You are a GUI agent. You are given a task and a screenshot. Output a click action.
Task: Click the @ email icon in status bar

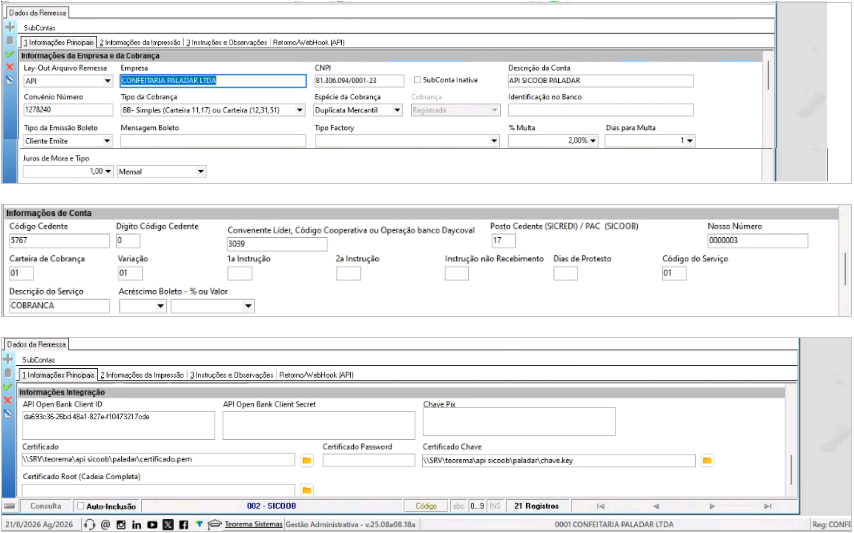(x=106, y=524)
